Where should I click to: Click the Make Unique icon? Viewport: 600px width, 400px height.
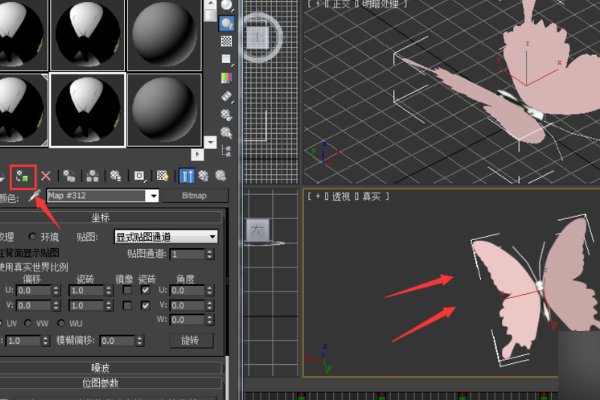pyautogui.click(x=92, y=176)
